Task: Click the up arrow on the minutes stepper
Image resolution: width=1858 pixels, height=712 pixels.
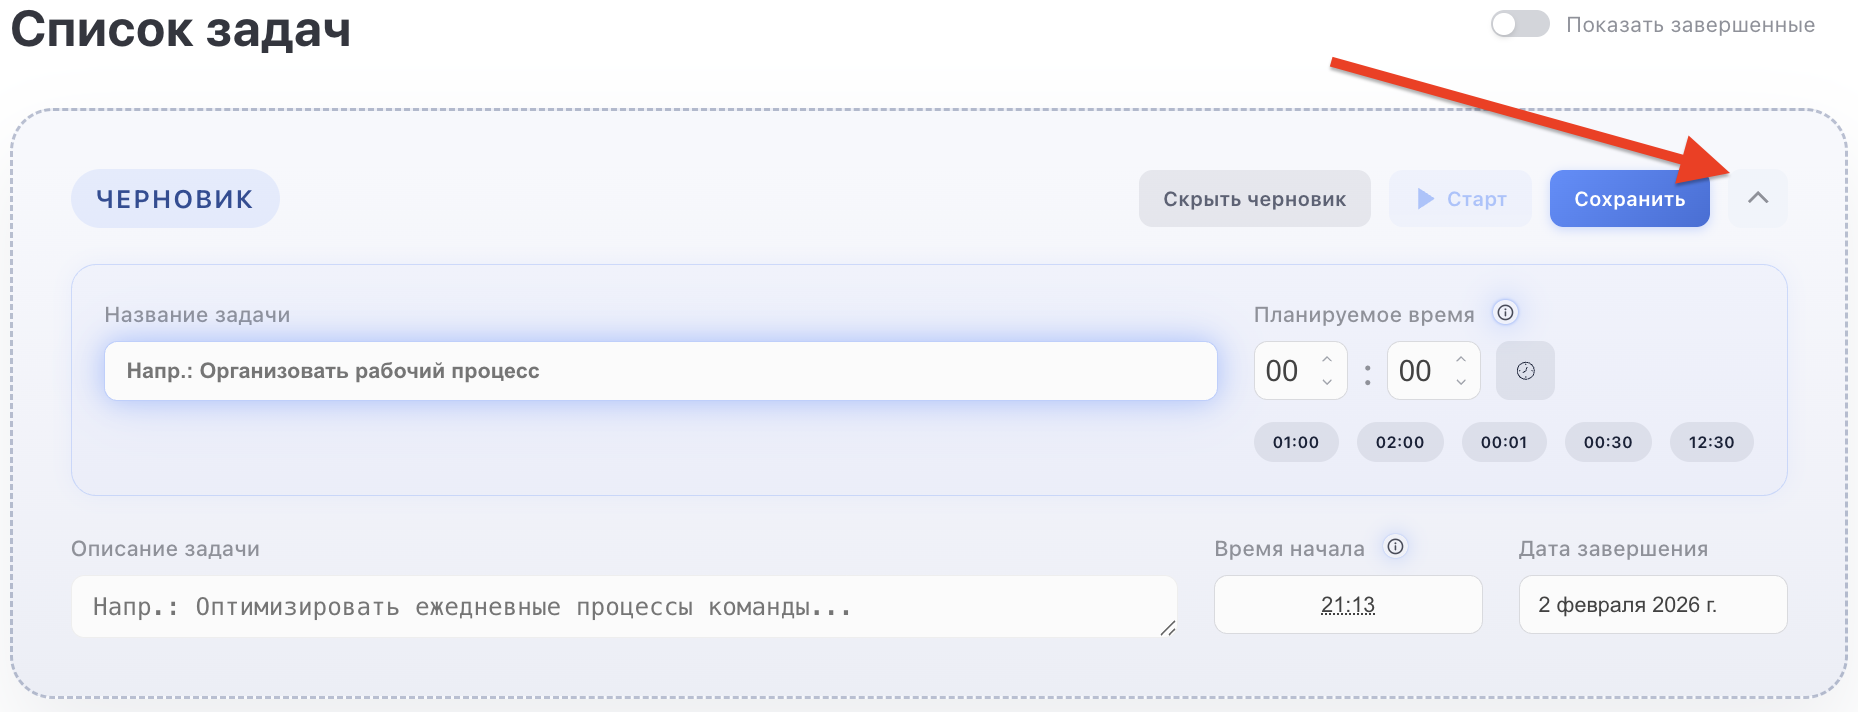Action: 1459,360
